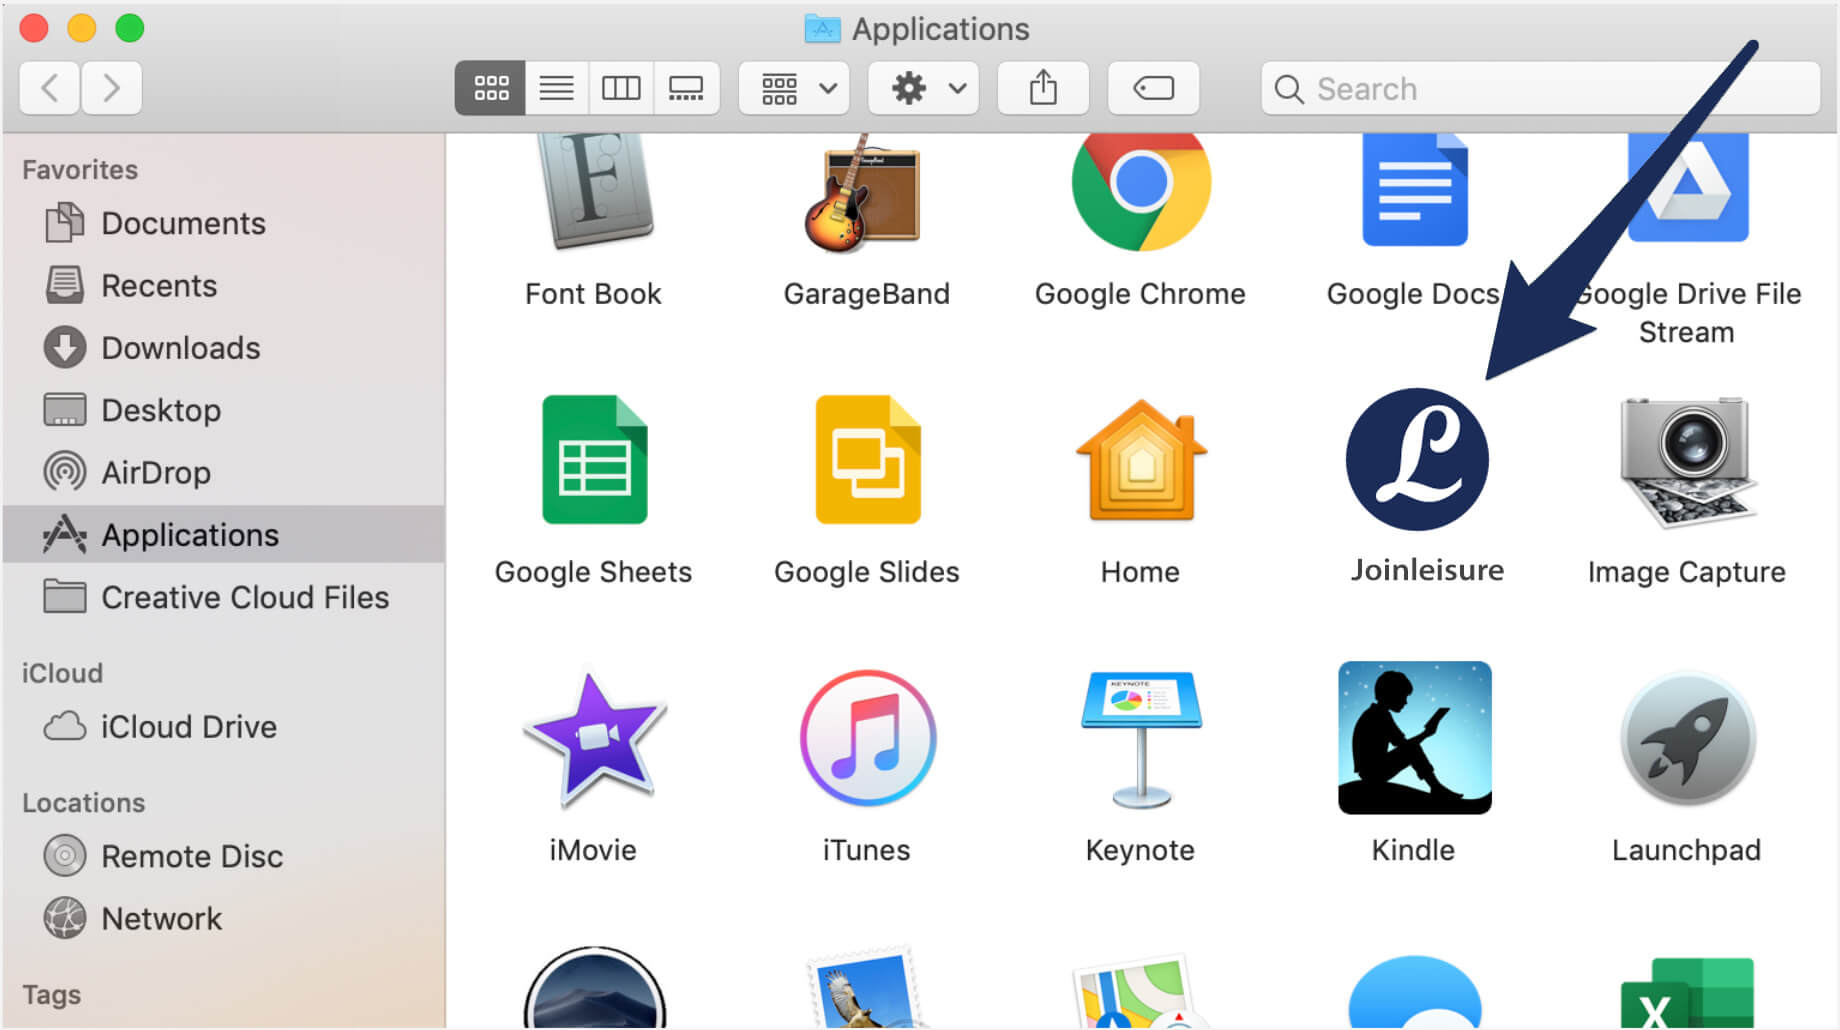The width and height of the screenshot is (1840, 1030).
Task: Select the Keynote podium icon
Action: coord(1141,738)
